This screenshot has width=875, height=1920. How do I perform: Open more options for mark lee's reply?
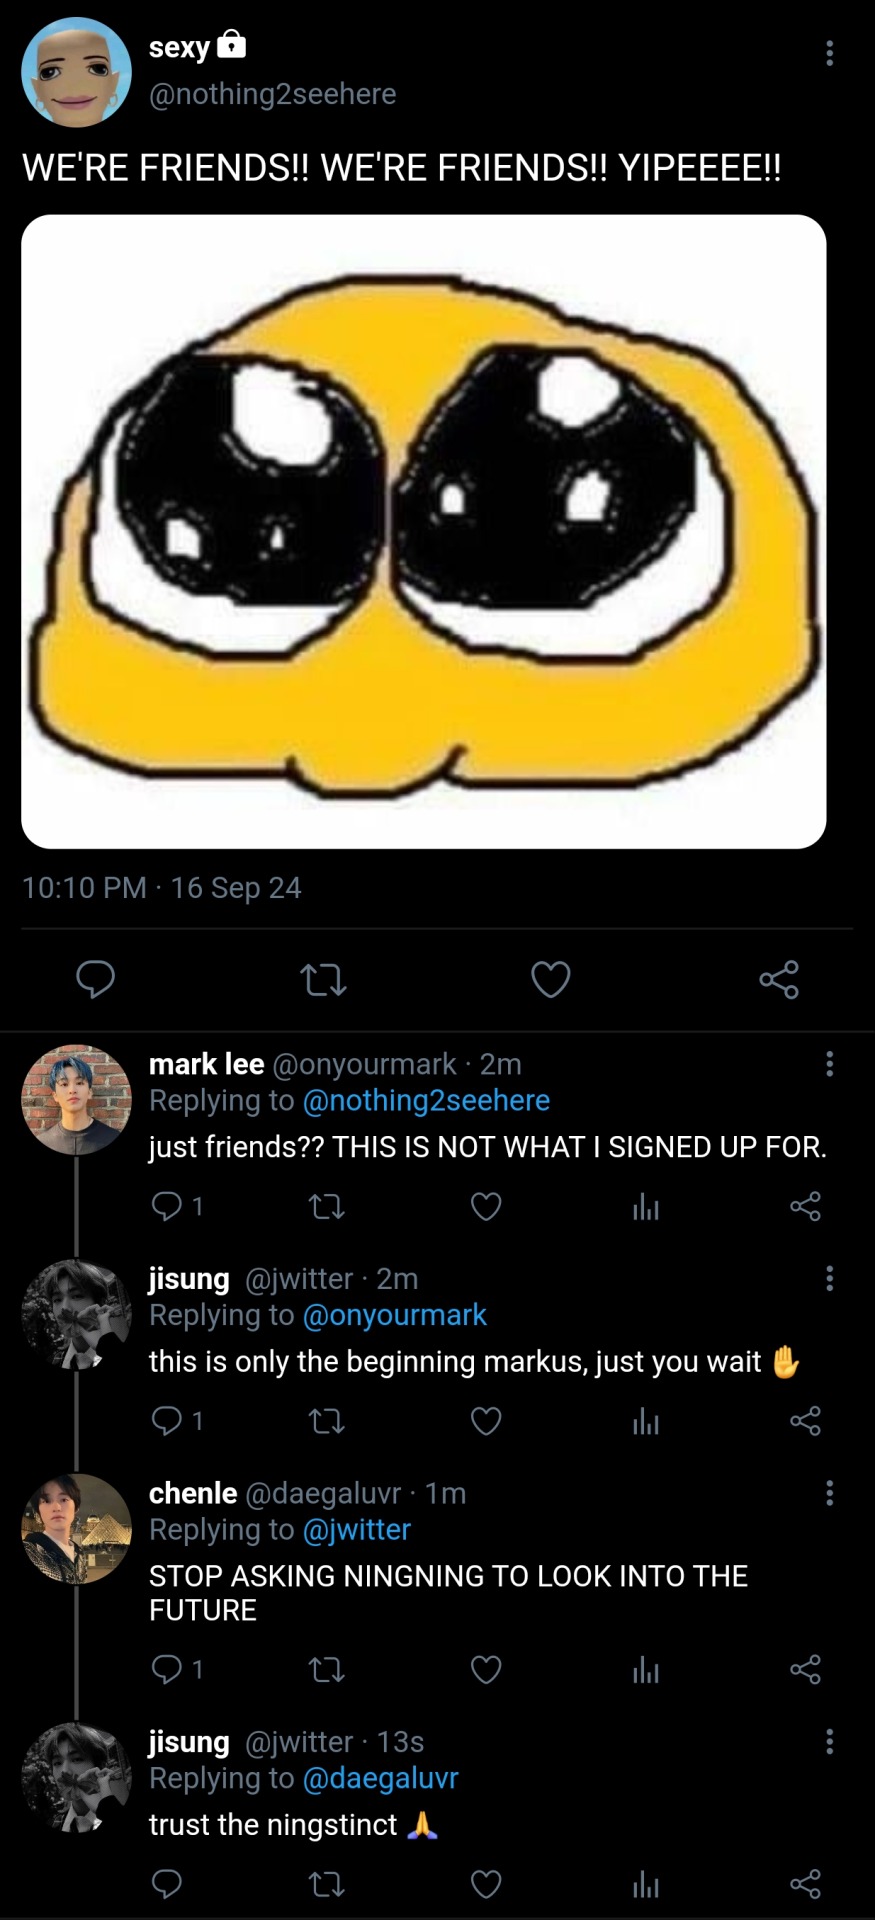tap(829, 1064)
